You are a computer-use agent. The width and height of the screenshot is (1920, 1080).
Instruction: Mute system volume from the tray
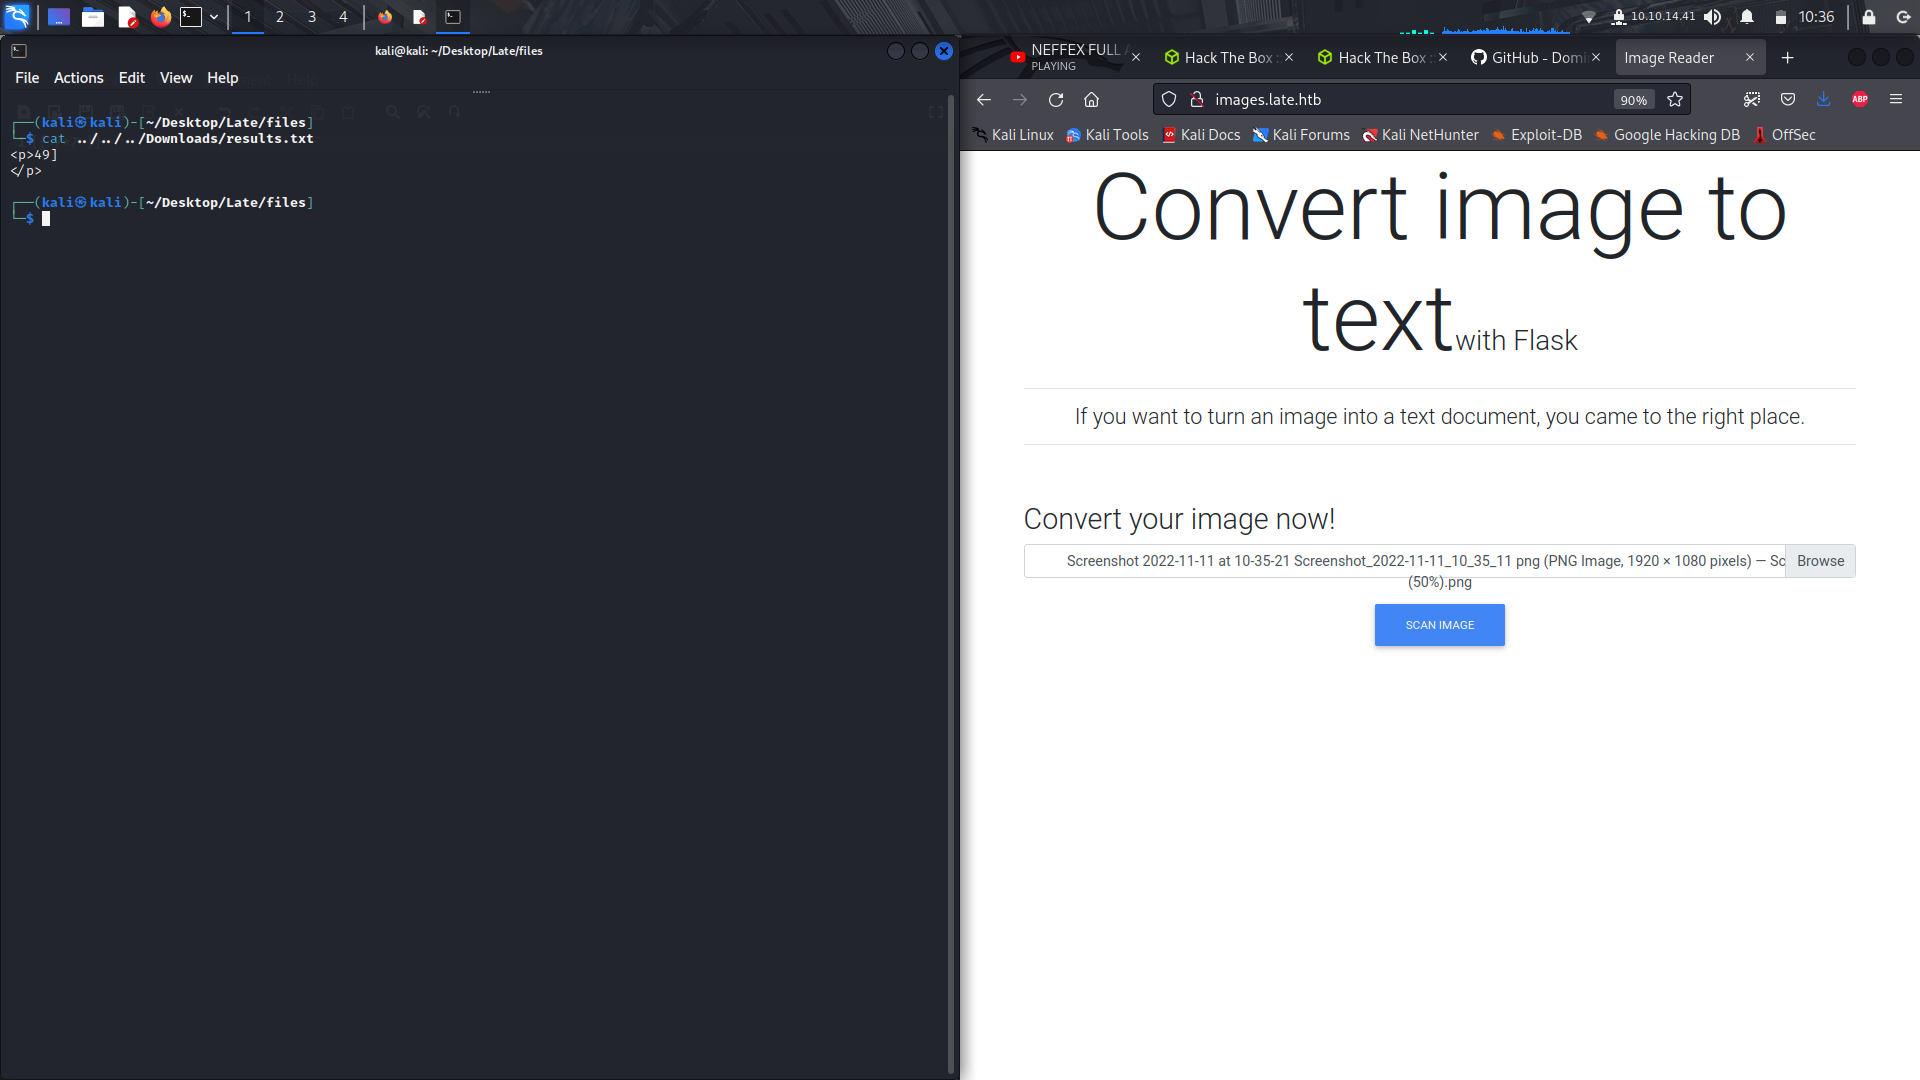pos(1713,16)
